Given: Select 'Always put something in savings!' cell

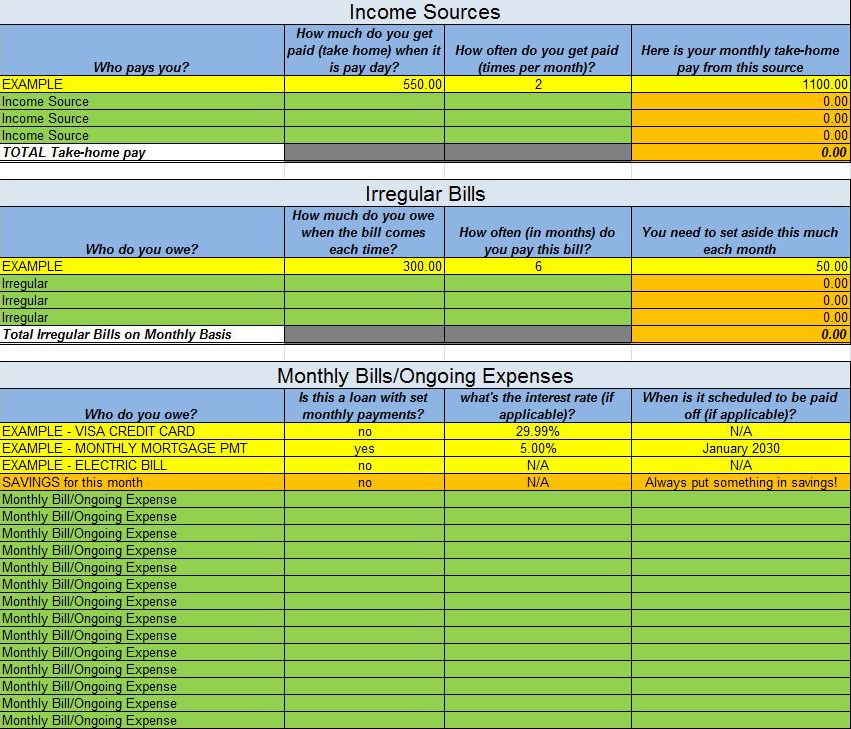Looking at the screenshot, I should (x=740, y=483).
